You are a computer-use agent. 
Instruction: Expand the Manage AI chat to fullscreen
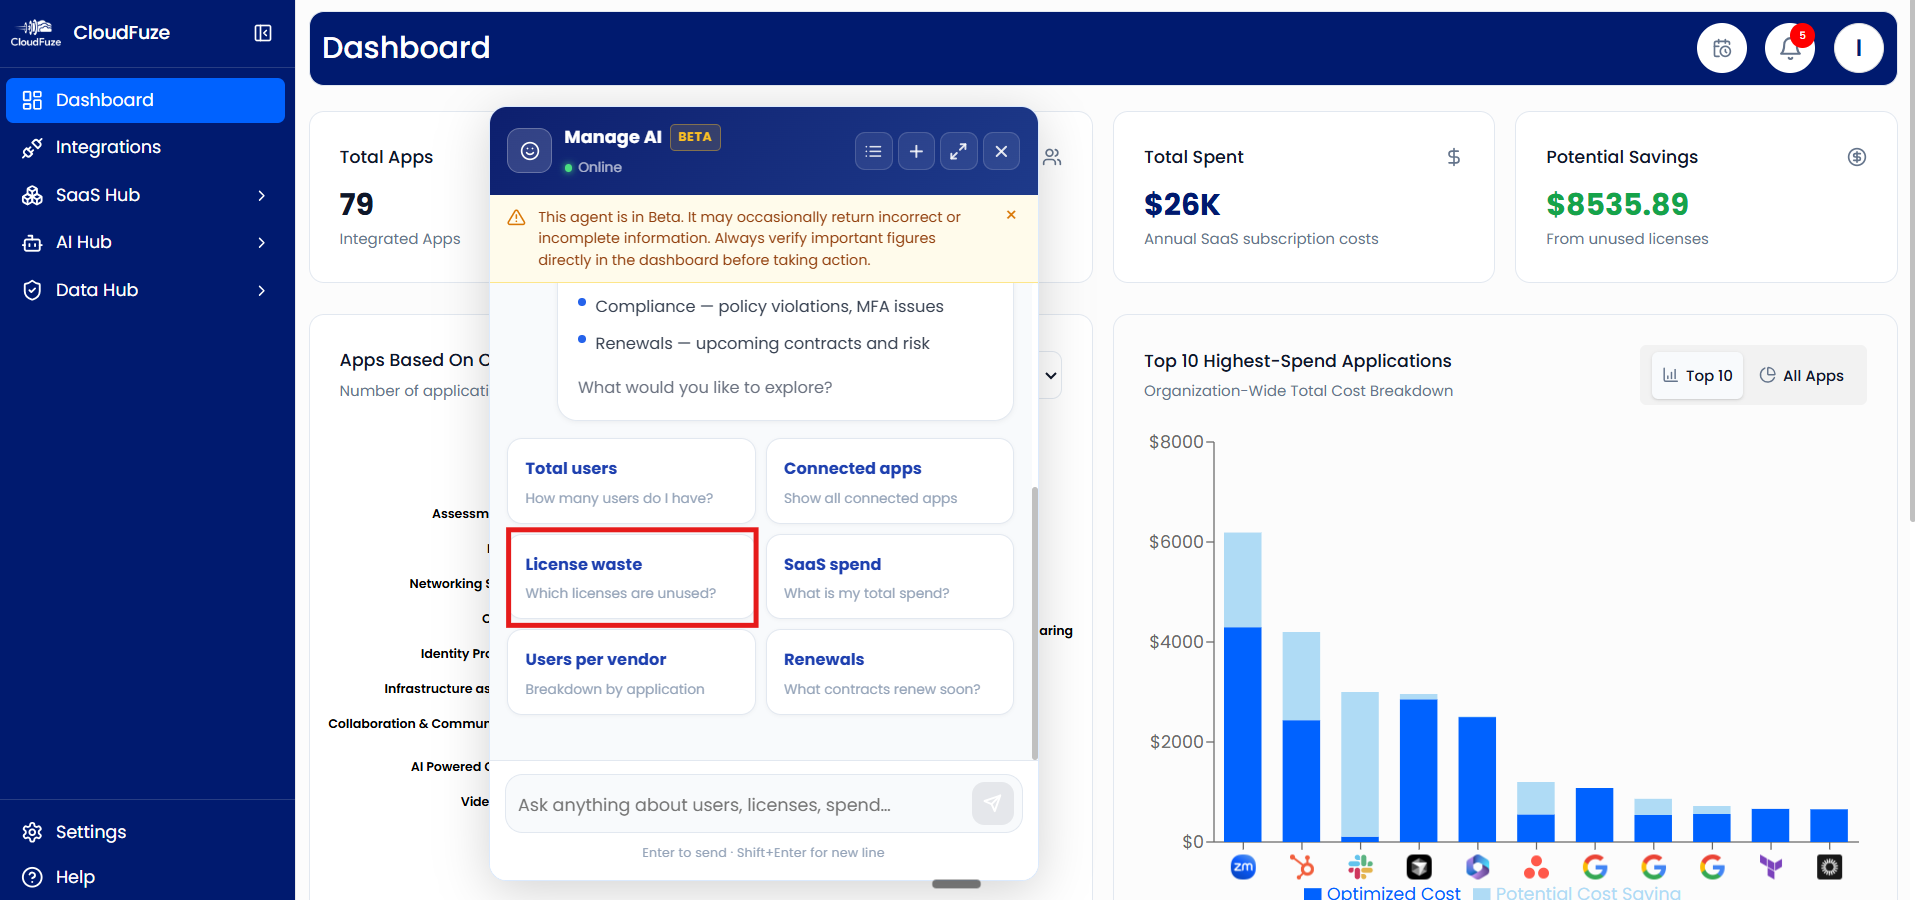(958, 151)
